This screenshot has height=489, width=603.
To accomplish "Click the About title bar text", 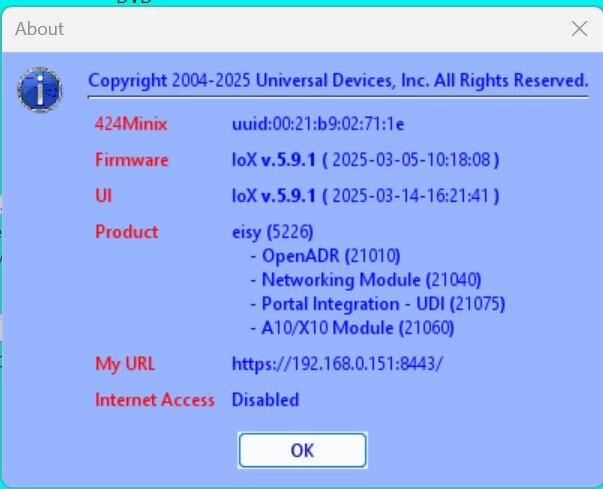I will pyautogui.click(x=39, y=29).
